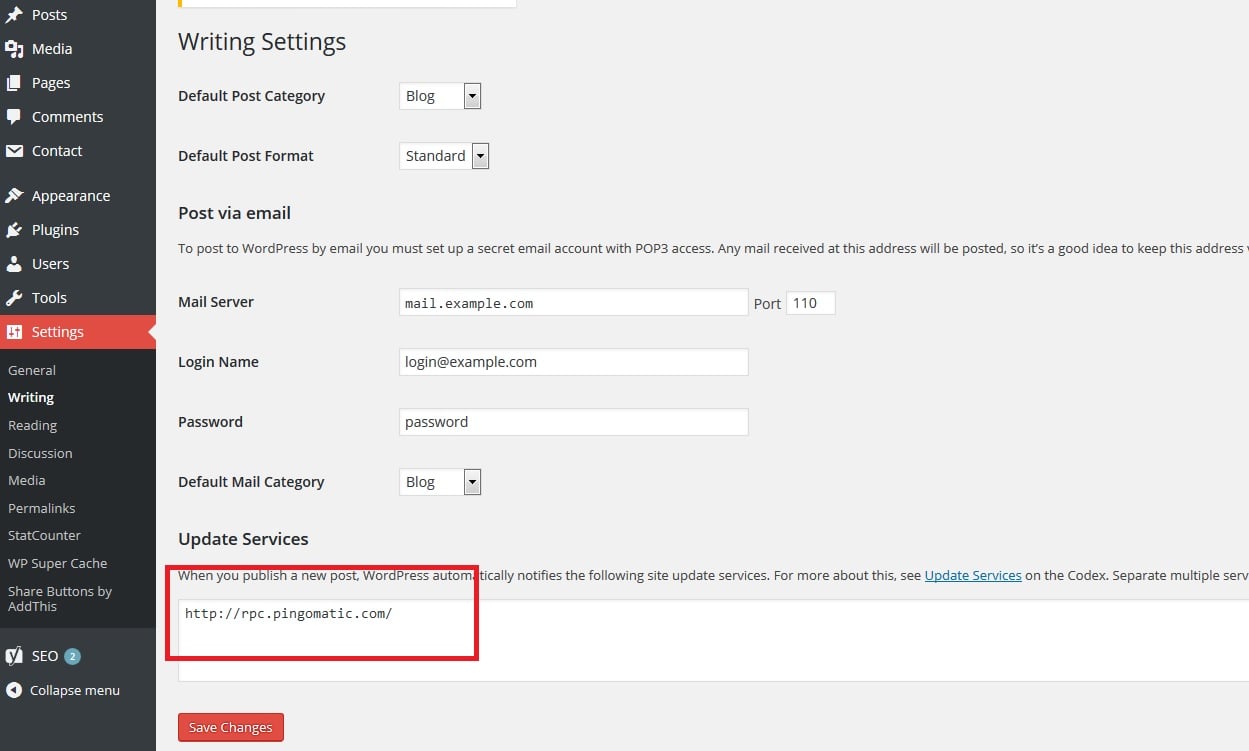This screenshot has width=1249, height=751.
Task: Click the Contact envelope icon
Action: pyautogui.click(x=14, y=151)
